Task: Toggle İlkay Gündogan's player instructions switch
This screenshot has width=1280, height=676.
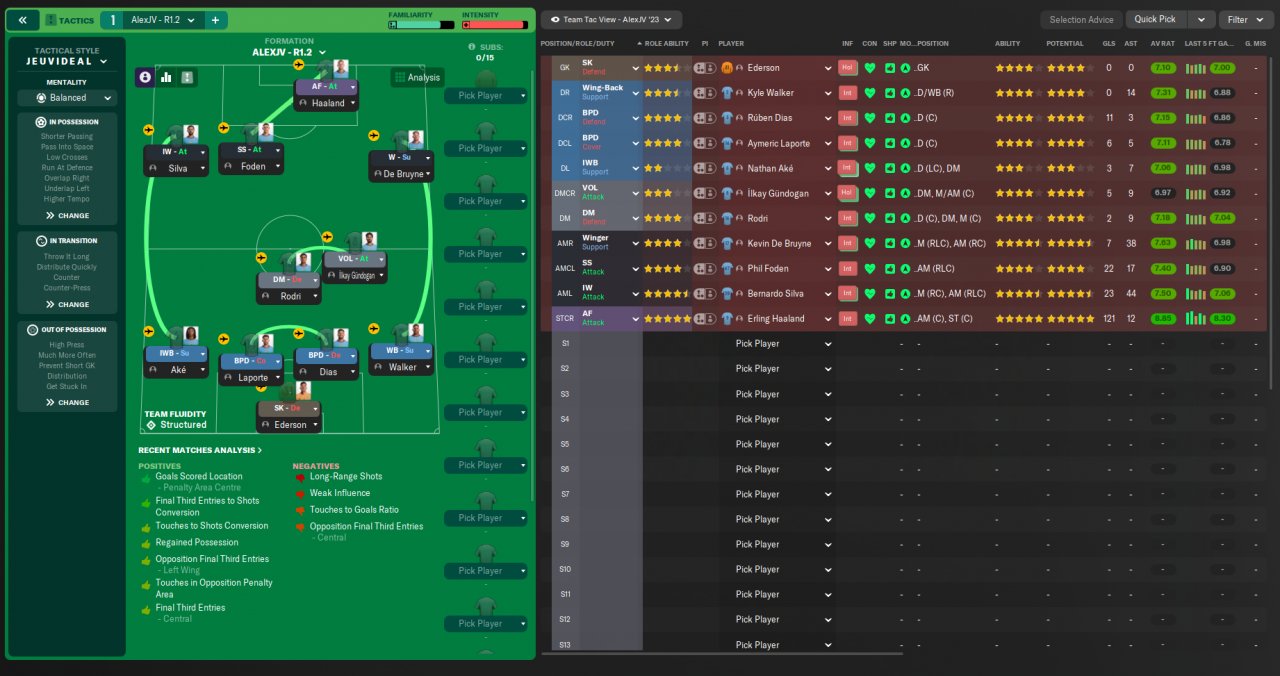Action: pos(706,193)
